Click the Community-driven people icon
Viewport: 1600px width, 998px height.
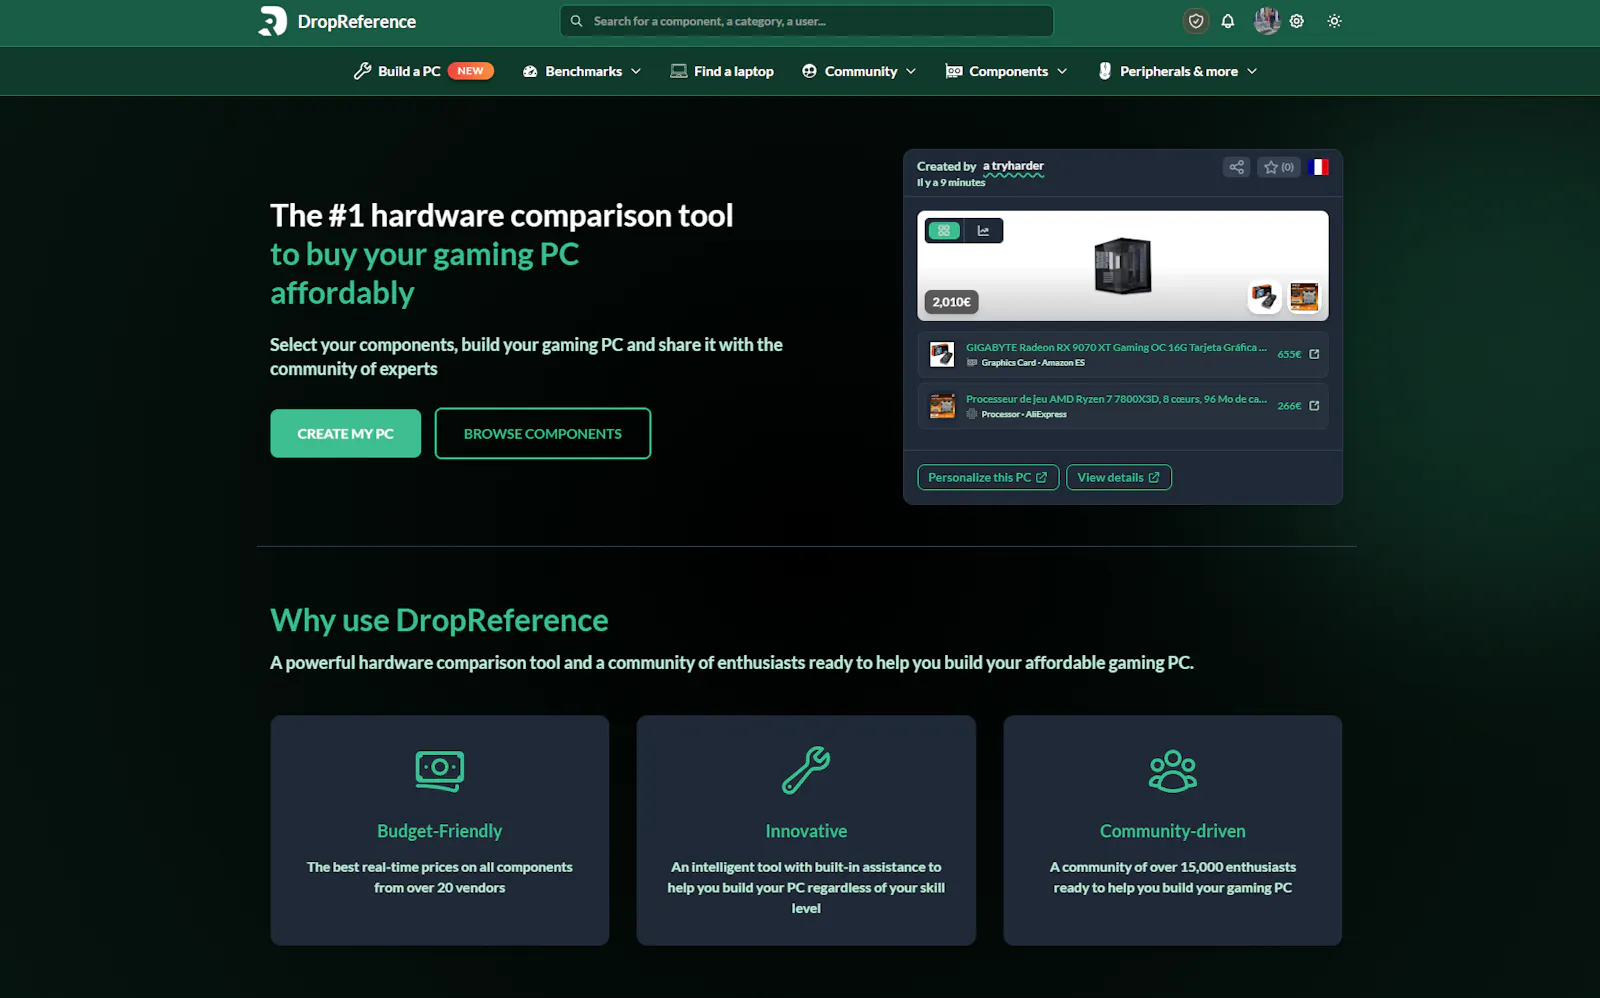pyautogui.click(x=1173, y=771)
